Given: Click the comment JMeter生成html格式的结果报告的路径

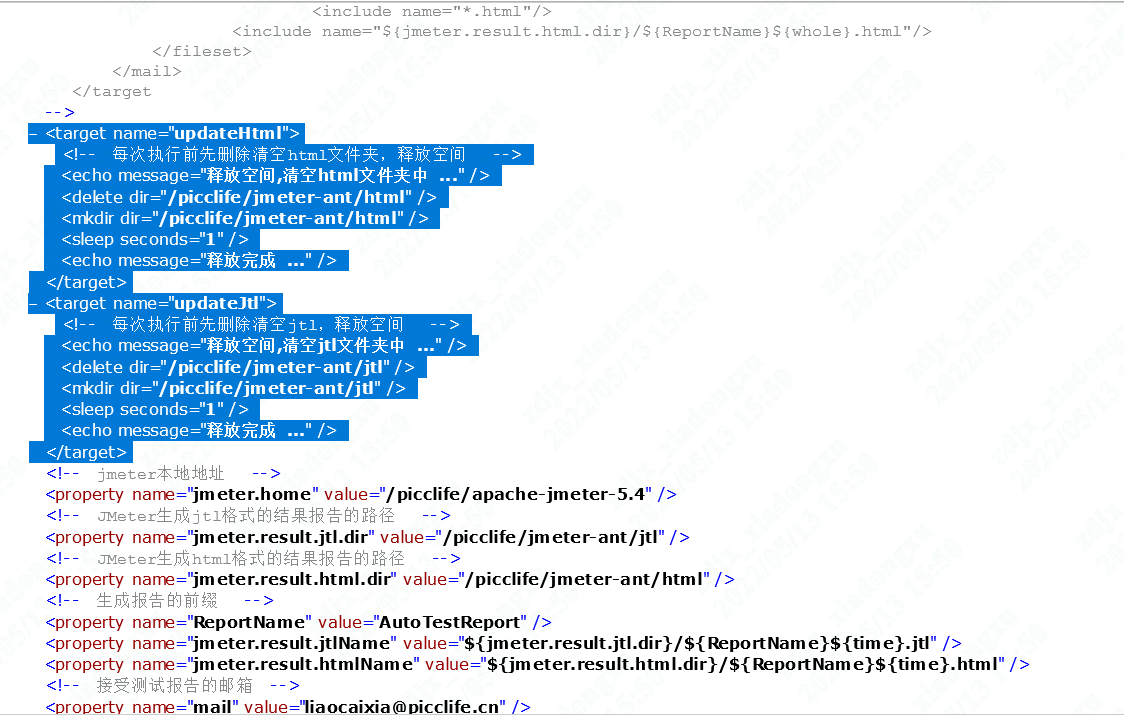Looking at the screenshot, I should pos(254,558).
